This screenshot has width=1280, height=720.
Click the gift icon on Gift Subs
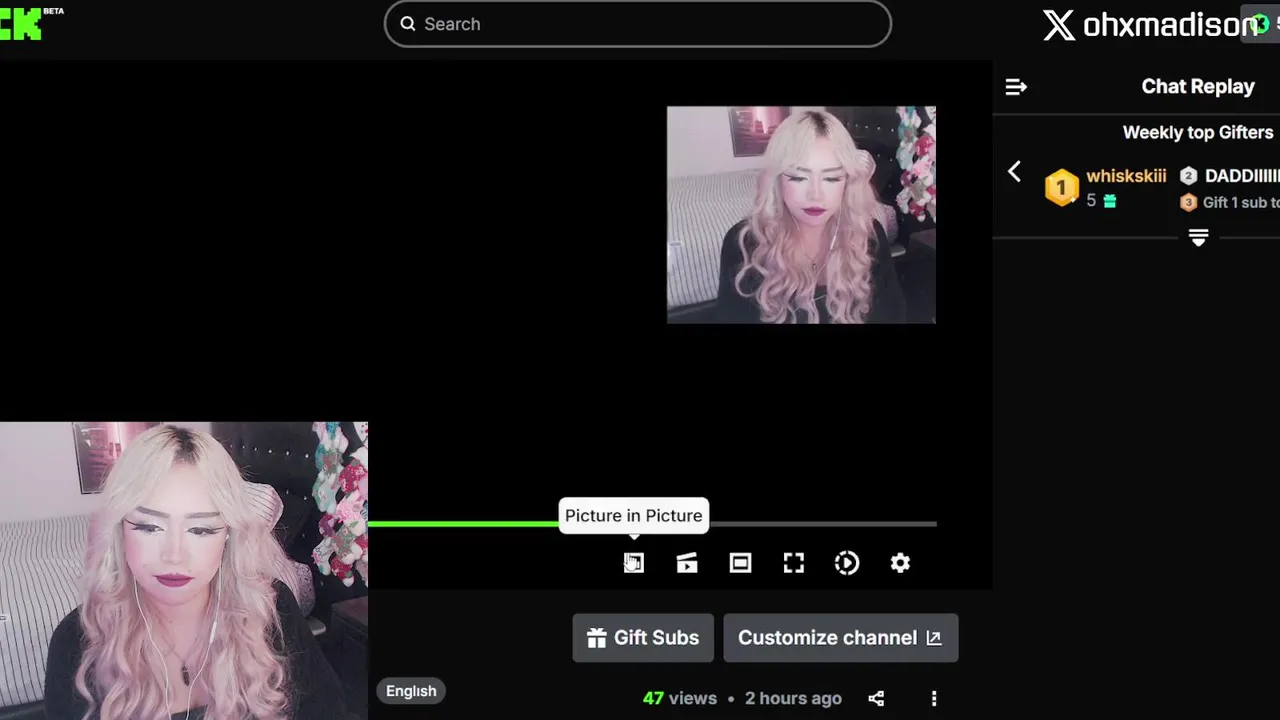[597, 638]
